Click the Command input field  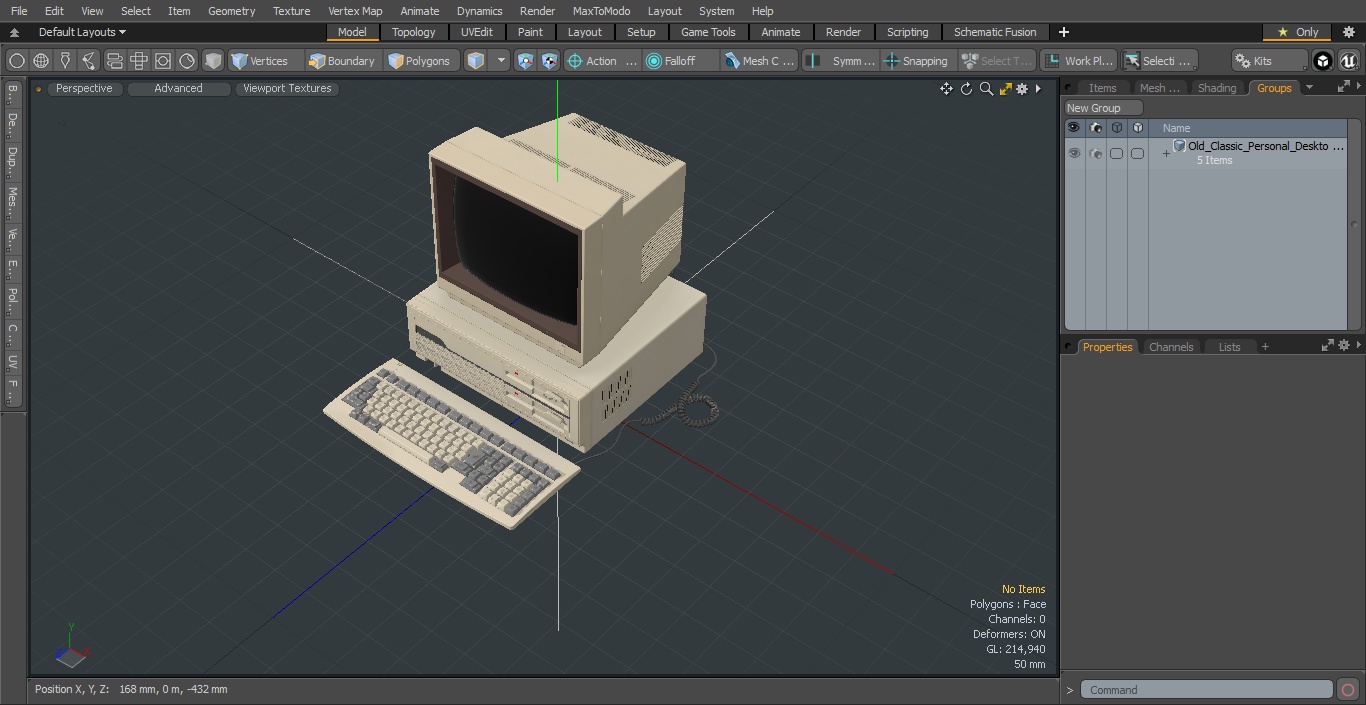(x=1207, y=690)
